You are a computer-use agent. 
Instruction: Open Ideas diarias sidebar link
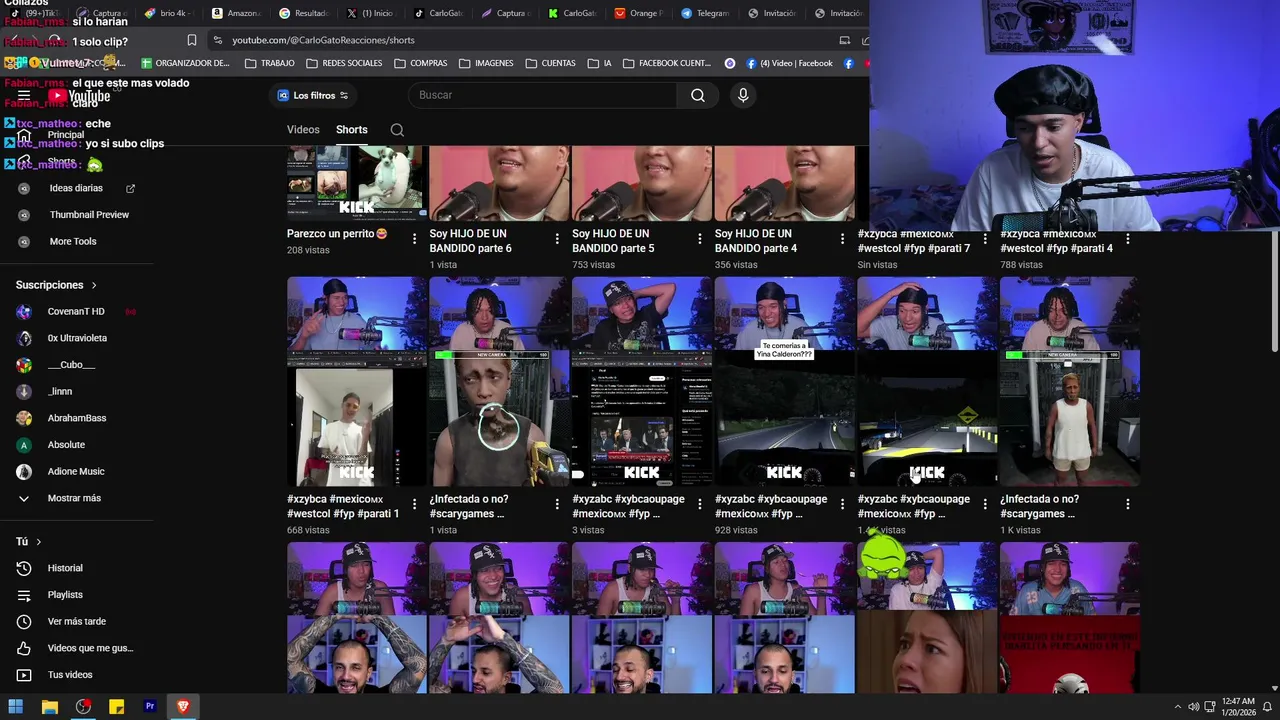(x=76, y=188)
